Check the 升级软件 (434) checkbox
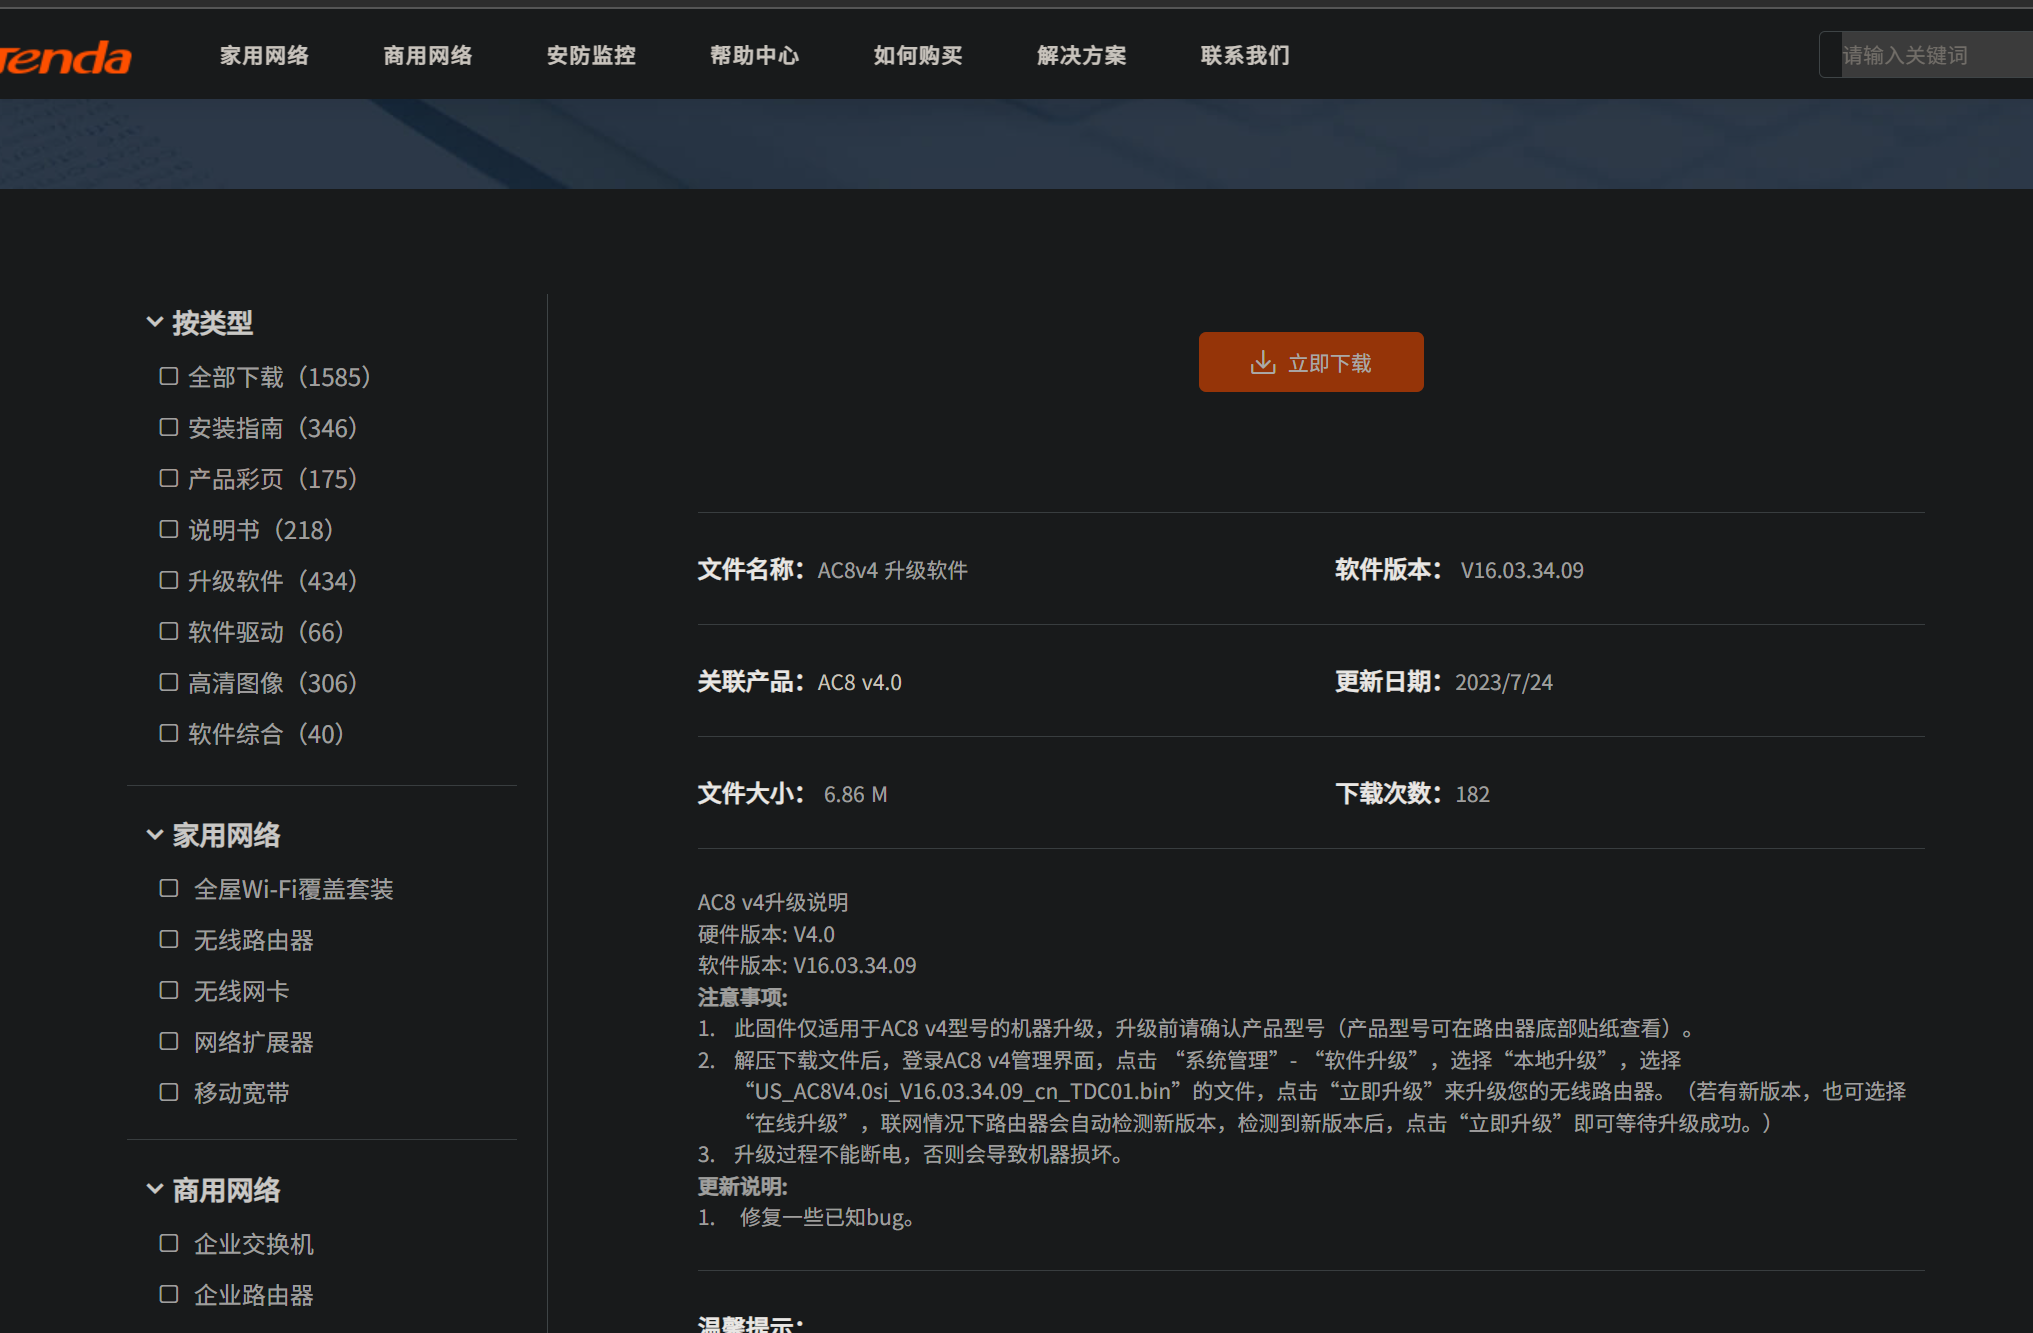Viewport: 2033px width, 1333px height. (x=169, y=581)
